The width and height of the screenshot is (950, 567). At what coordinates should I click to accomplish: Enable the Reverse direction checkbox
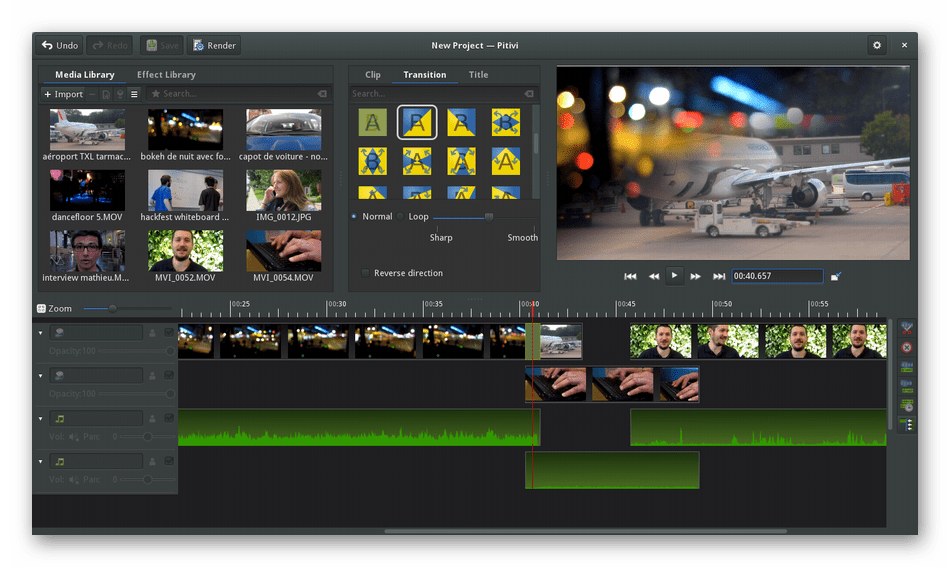365,273
